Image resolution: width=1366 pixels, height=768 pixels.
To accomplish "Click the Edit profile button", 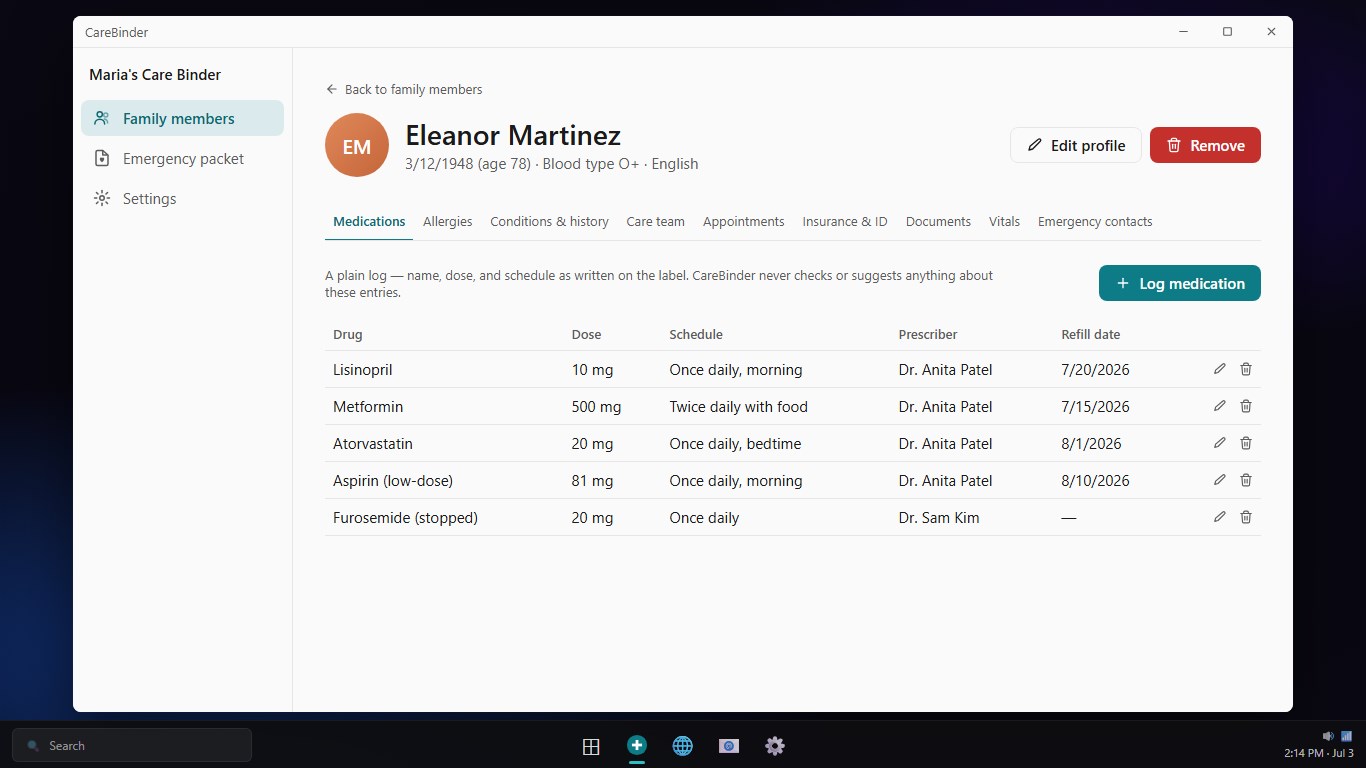I will coord(1076,145).
